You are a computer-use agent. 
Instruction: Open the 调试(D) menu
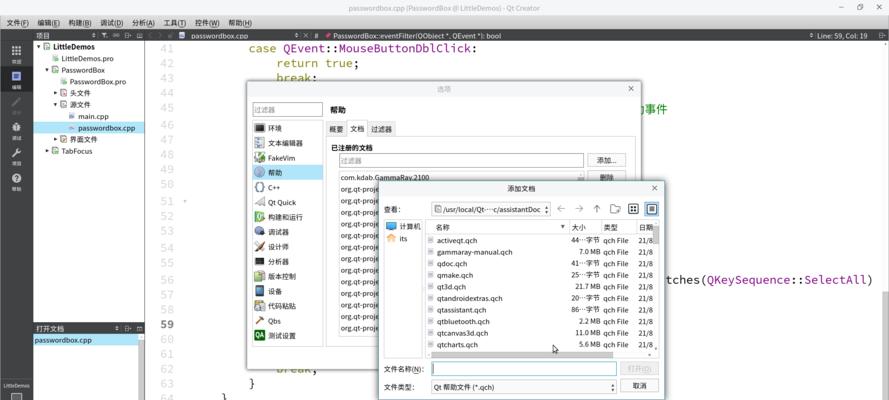pos(112,23)
